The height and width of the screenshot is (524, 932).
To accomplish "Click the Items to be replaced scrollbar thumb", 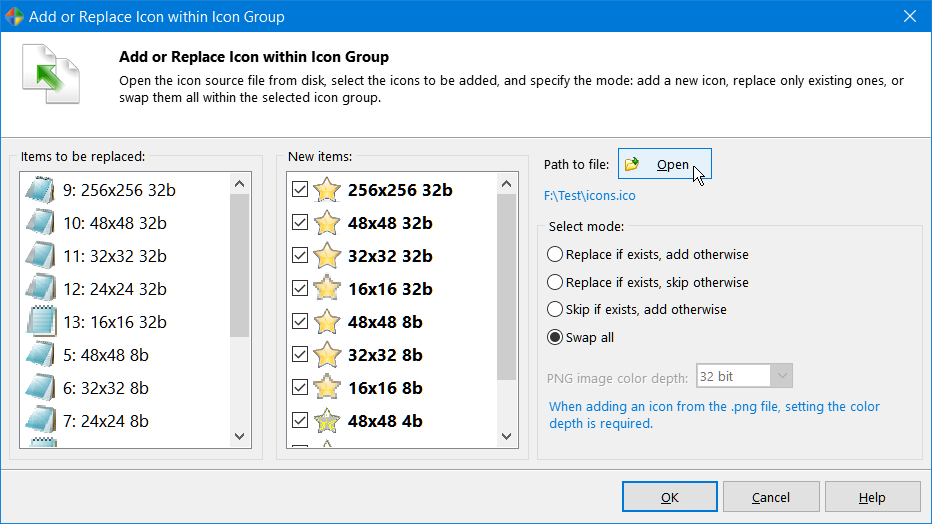I will pyautogui.click(x=240, y=266).
